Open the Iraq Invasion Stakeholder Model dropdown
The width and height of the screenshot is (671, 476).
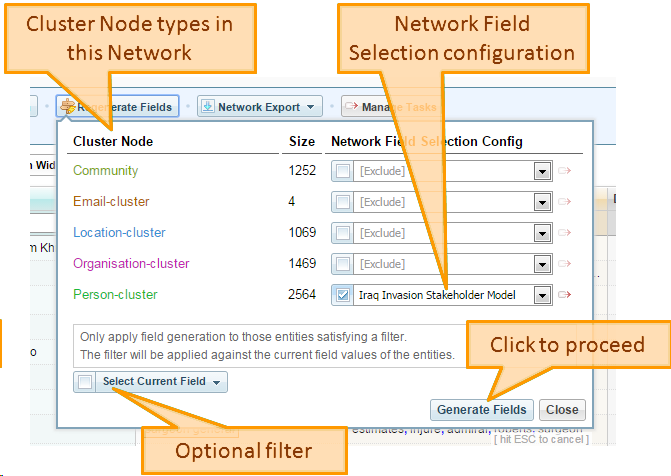[x=542, y=295]
